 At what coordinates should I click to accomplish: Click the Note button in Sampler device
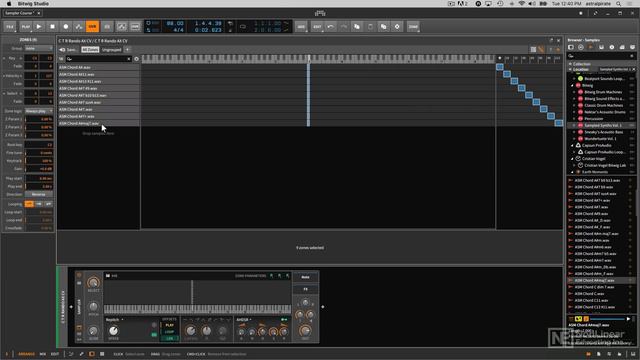pyautogui.click(x=305, y=277)
